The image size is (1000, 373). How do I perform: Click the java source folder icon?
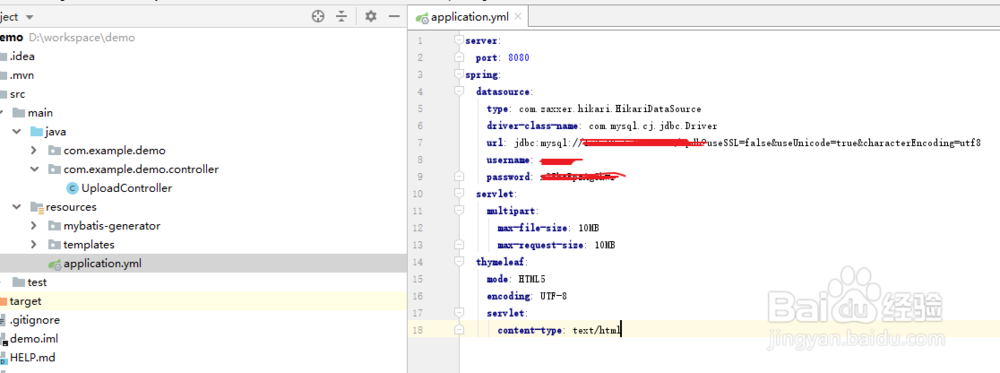36,132
